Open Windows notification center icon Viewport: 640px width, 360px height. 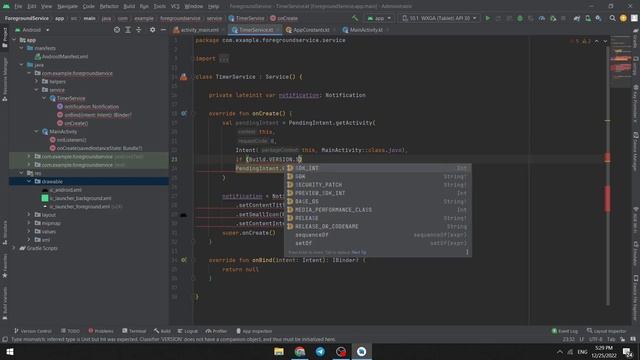[x=627, y=351]
